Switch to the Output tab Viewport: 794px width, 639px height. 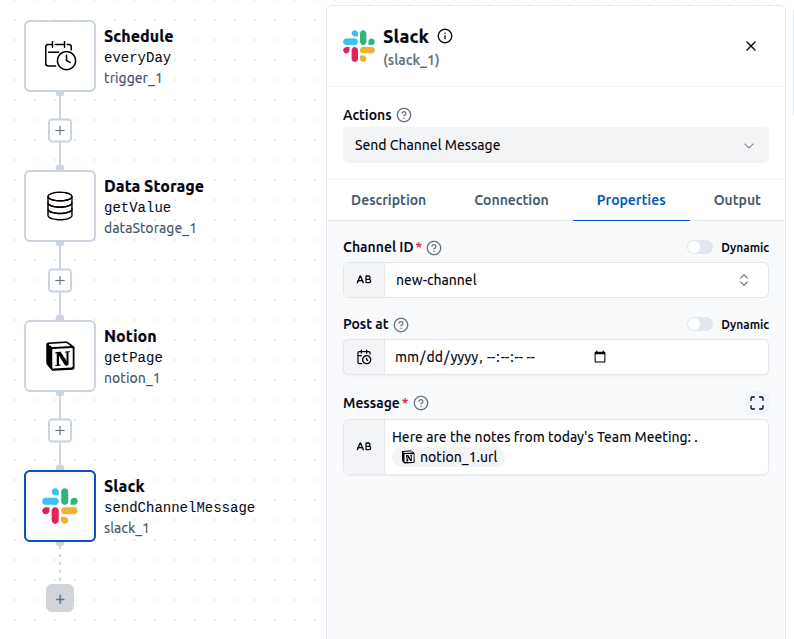pyautogui.click(x=737, y=200)
